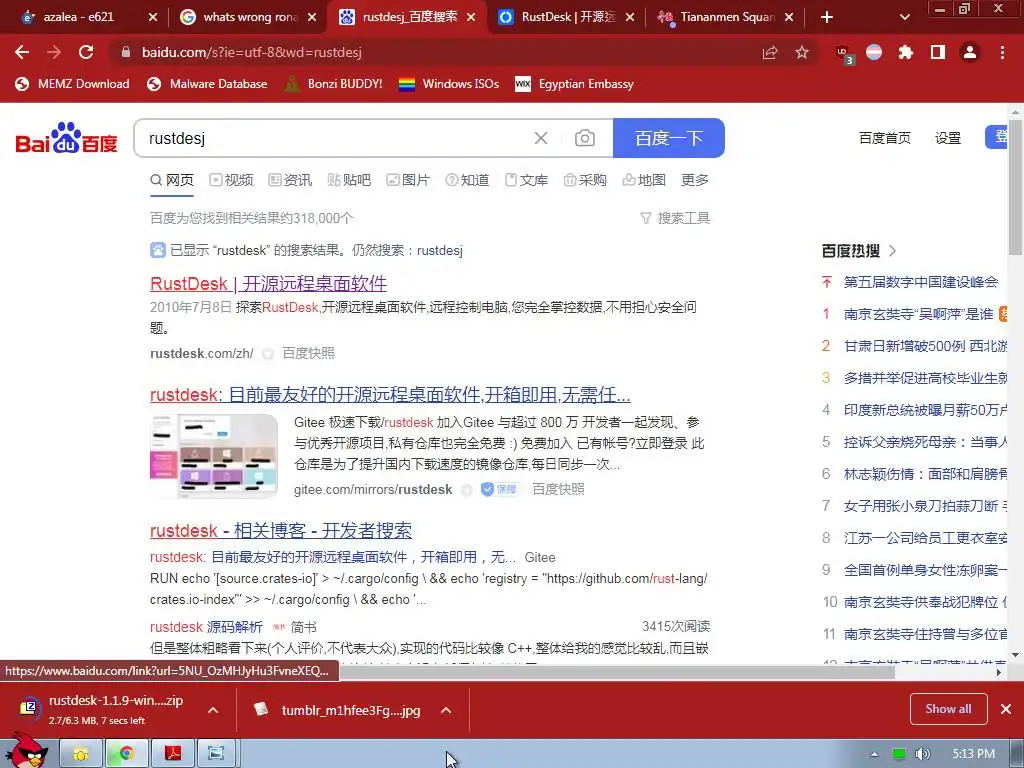The height and width of the screenshot is (768, 1024).
Task: Switch to the Tiananmen Square tab
Action: click(726, 17)
